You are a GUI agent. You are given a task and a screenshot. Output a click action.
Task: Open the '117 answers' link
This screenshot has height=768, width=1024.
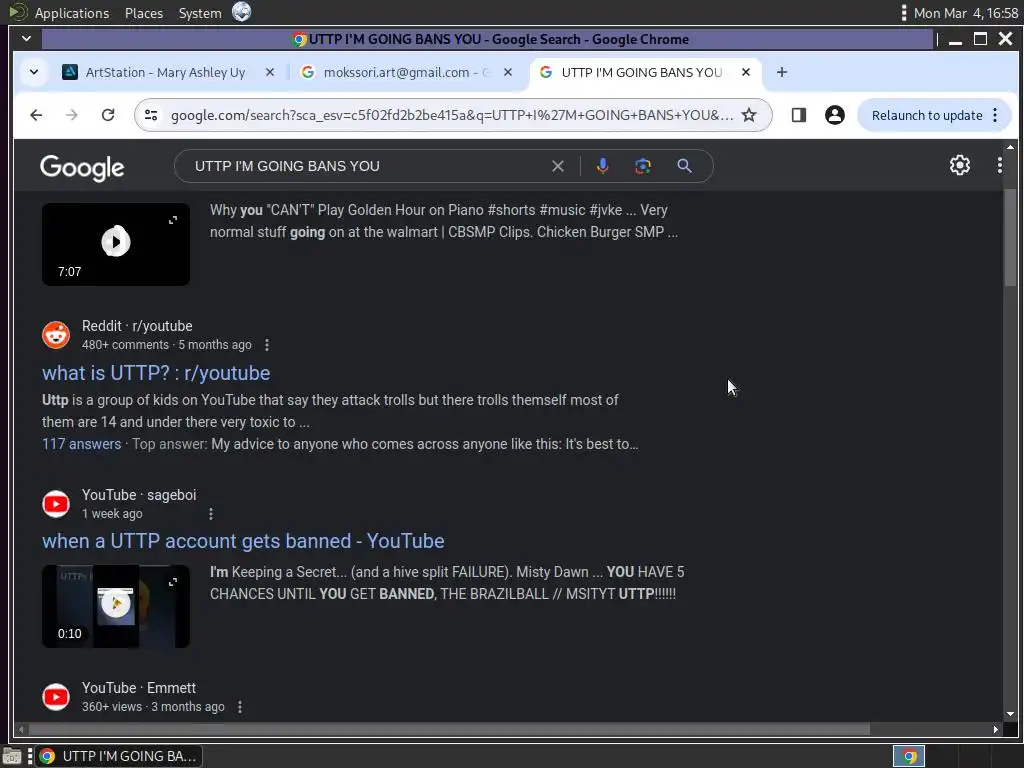pos(82,444)
